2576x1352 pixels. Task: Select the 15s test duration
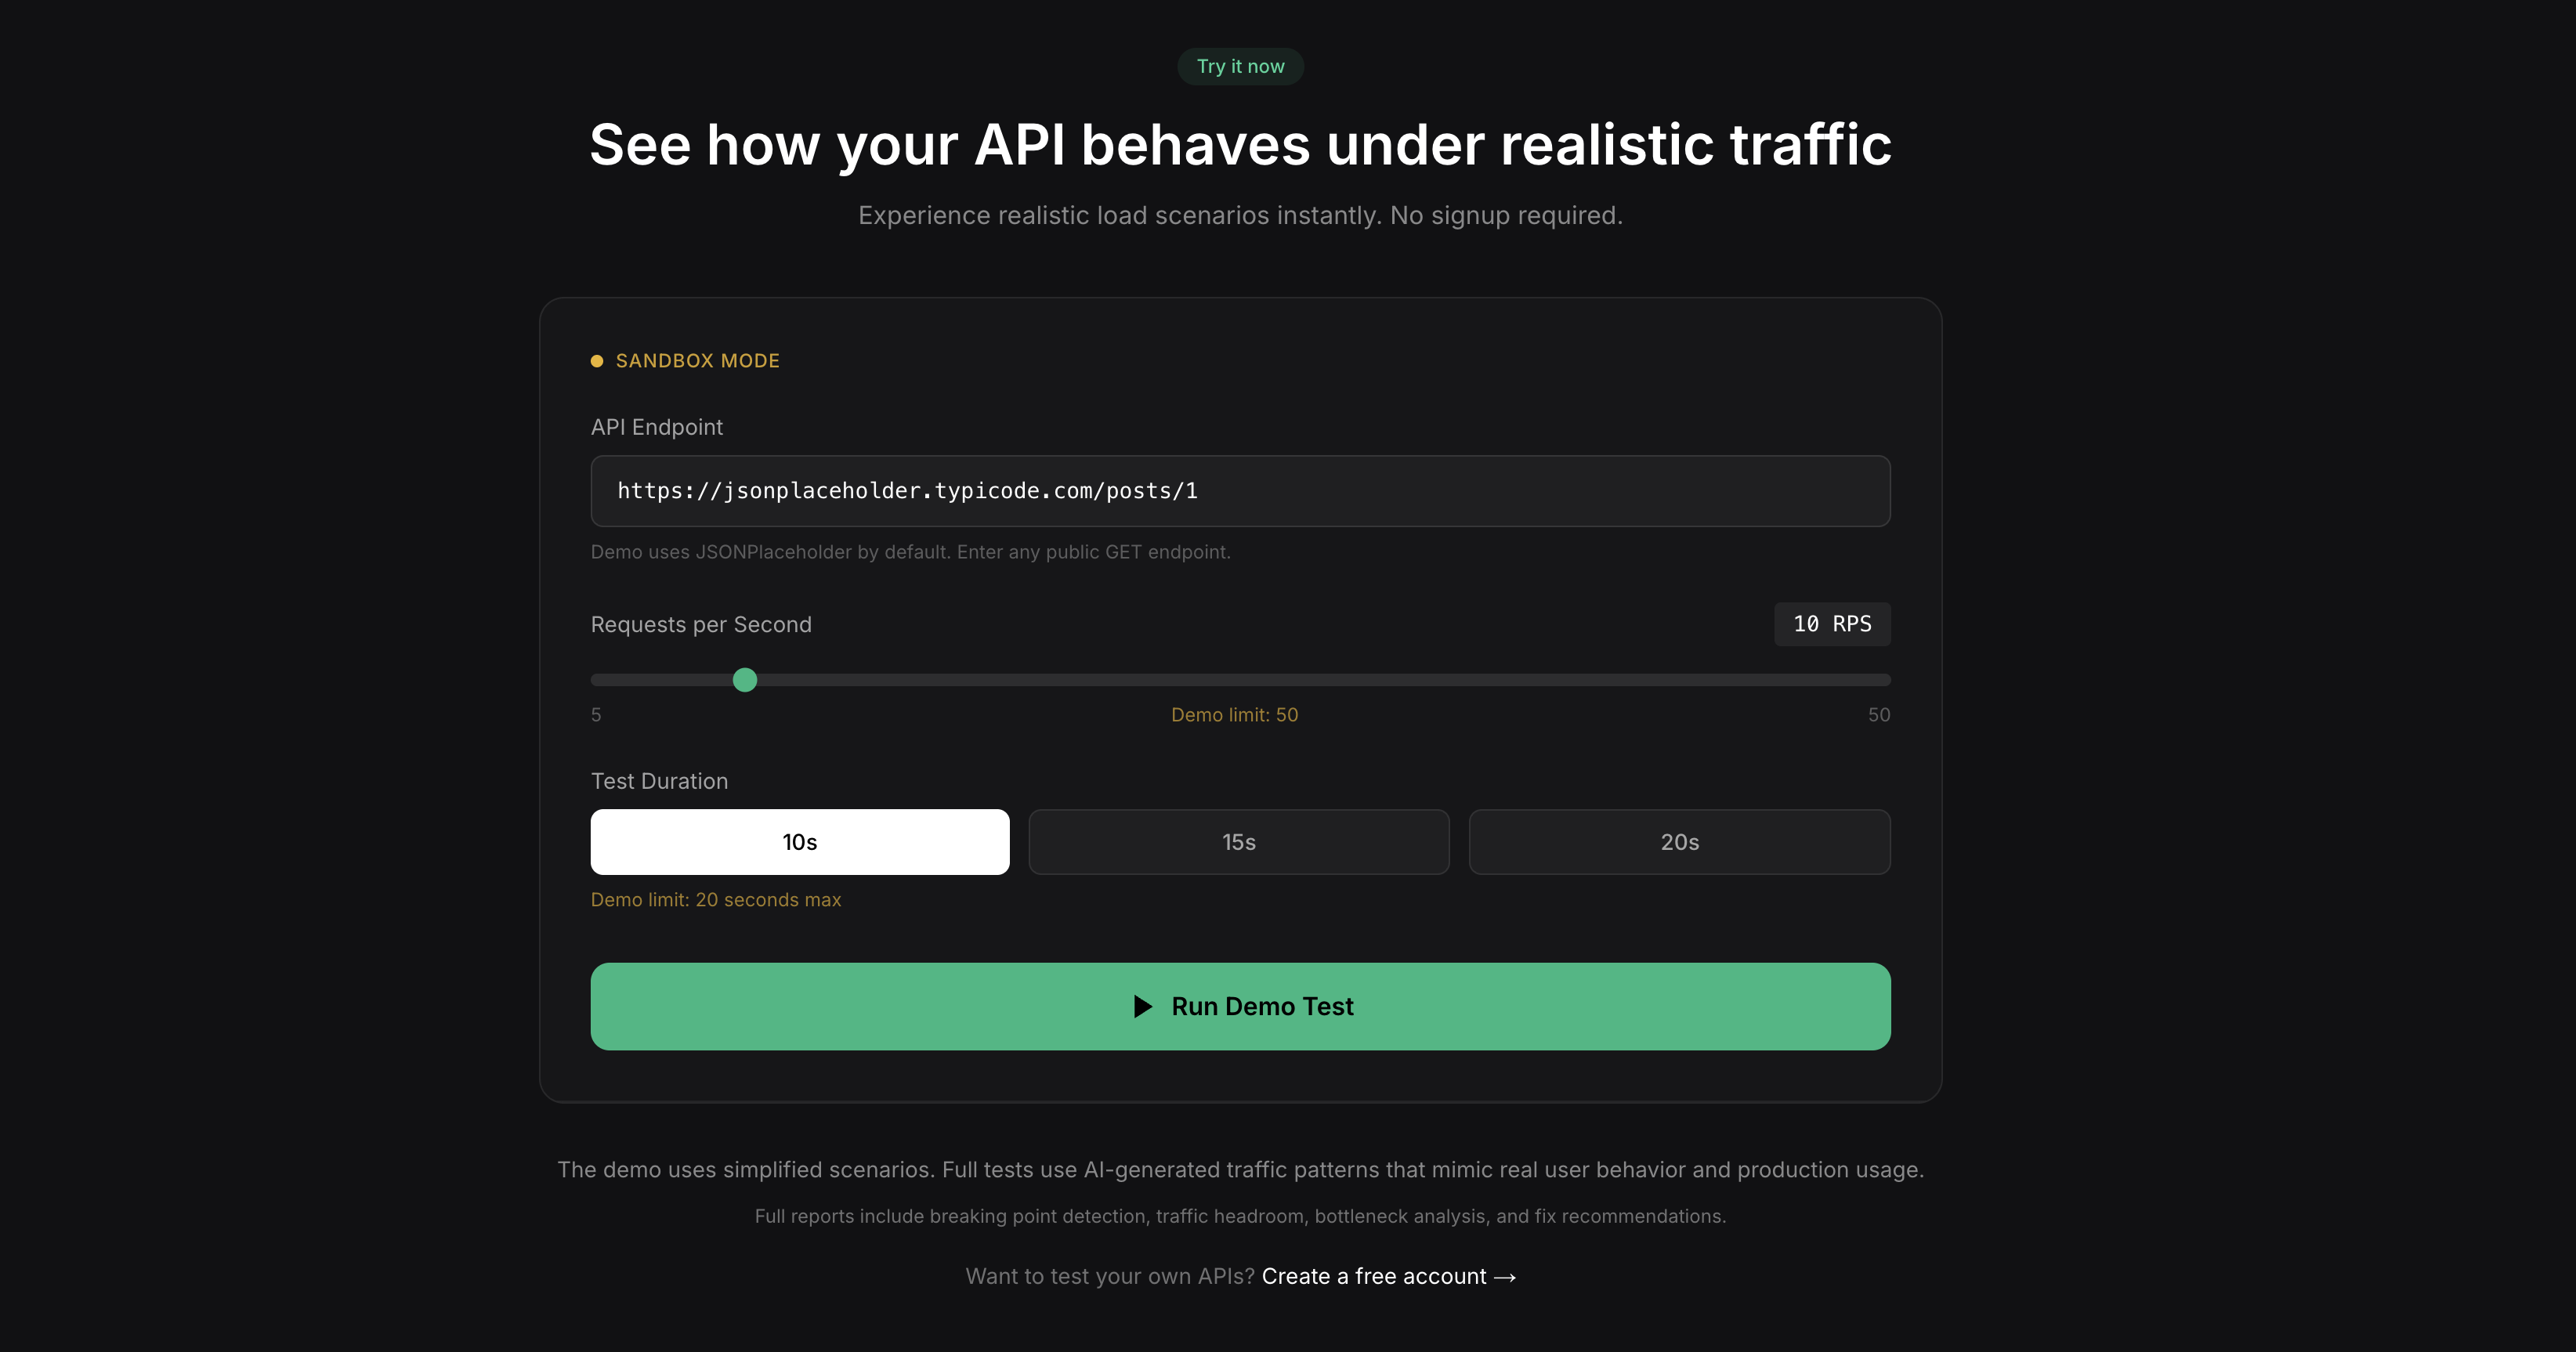point(1238,842)
